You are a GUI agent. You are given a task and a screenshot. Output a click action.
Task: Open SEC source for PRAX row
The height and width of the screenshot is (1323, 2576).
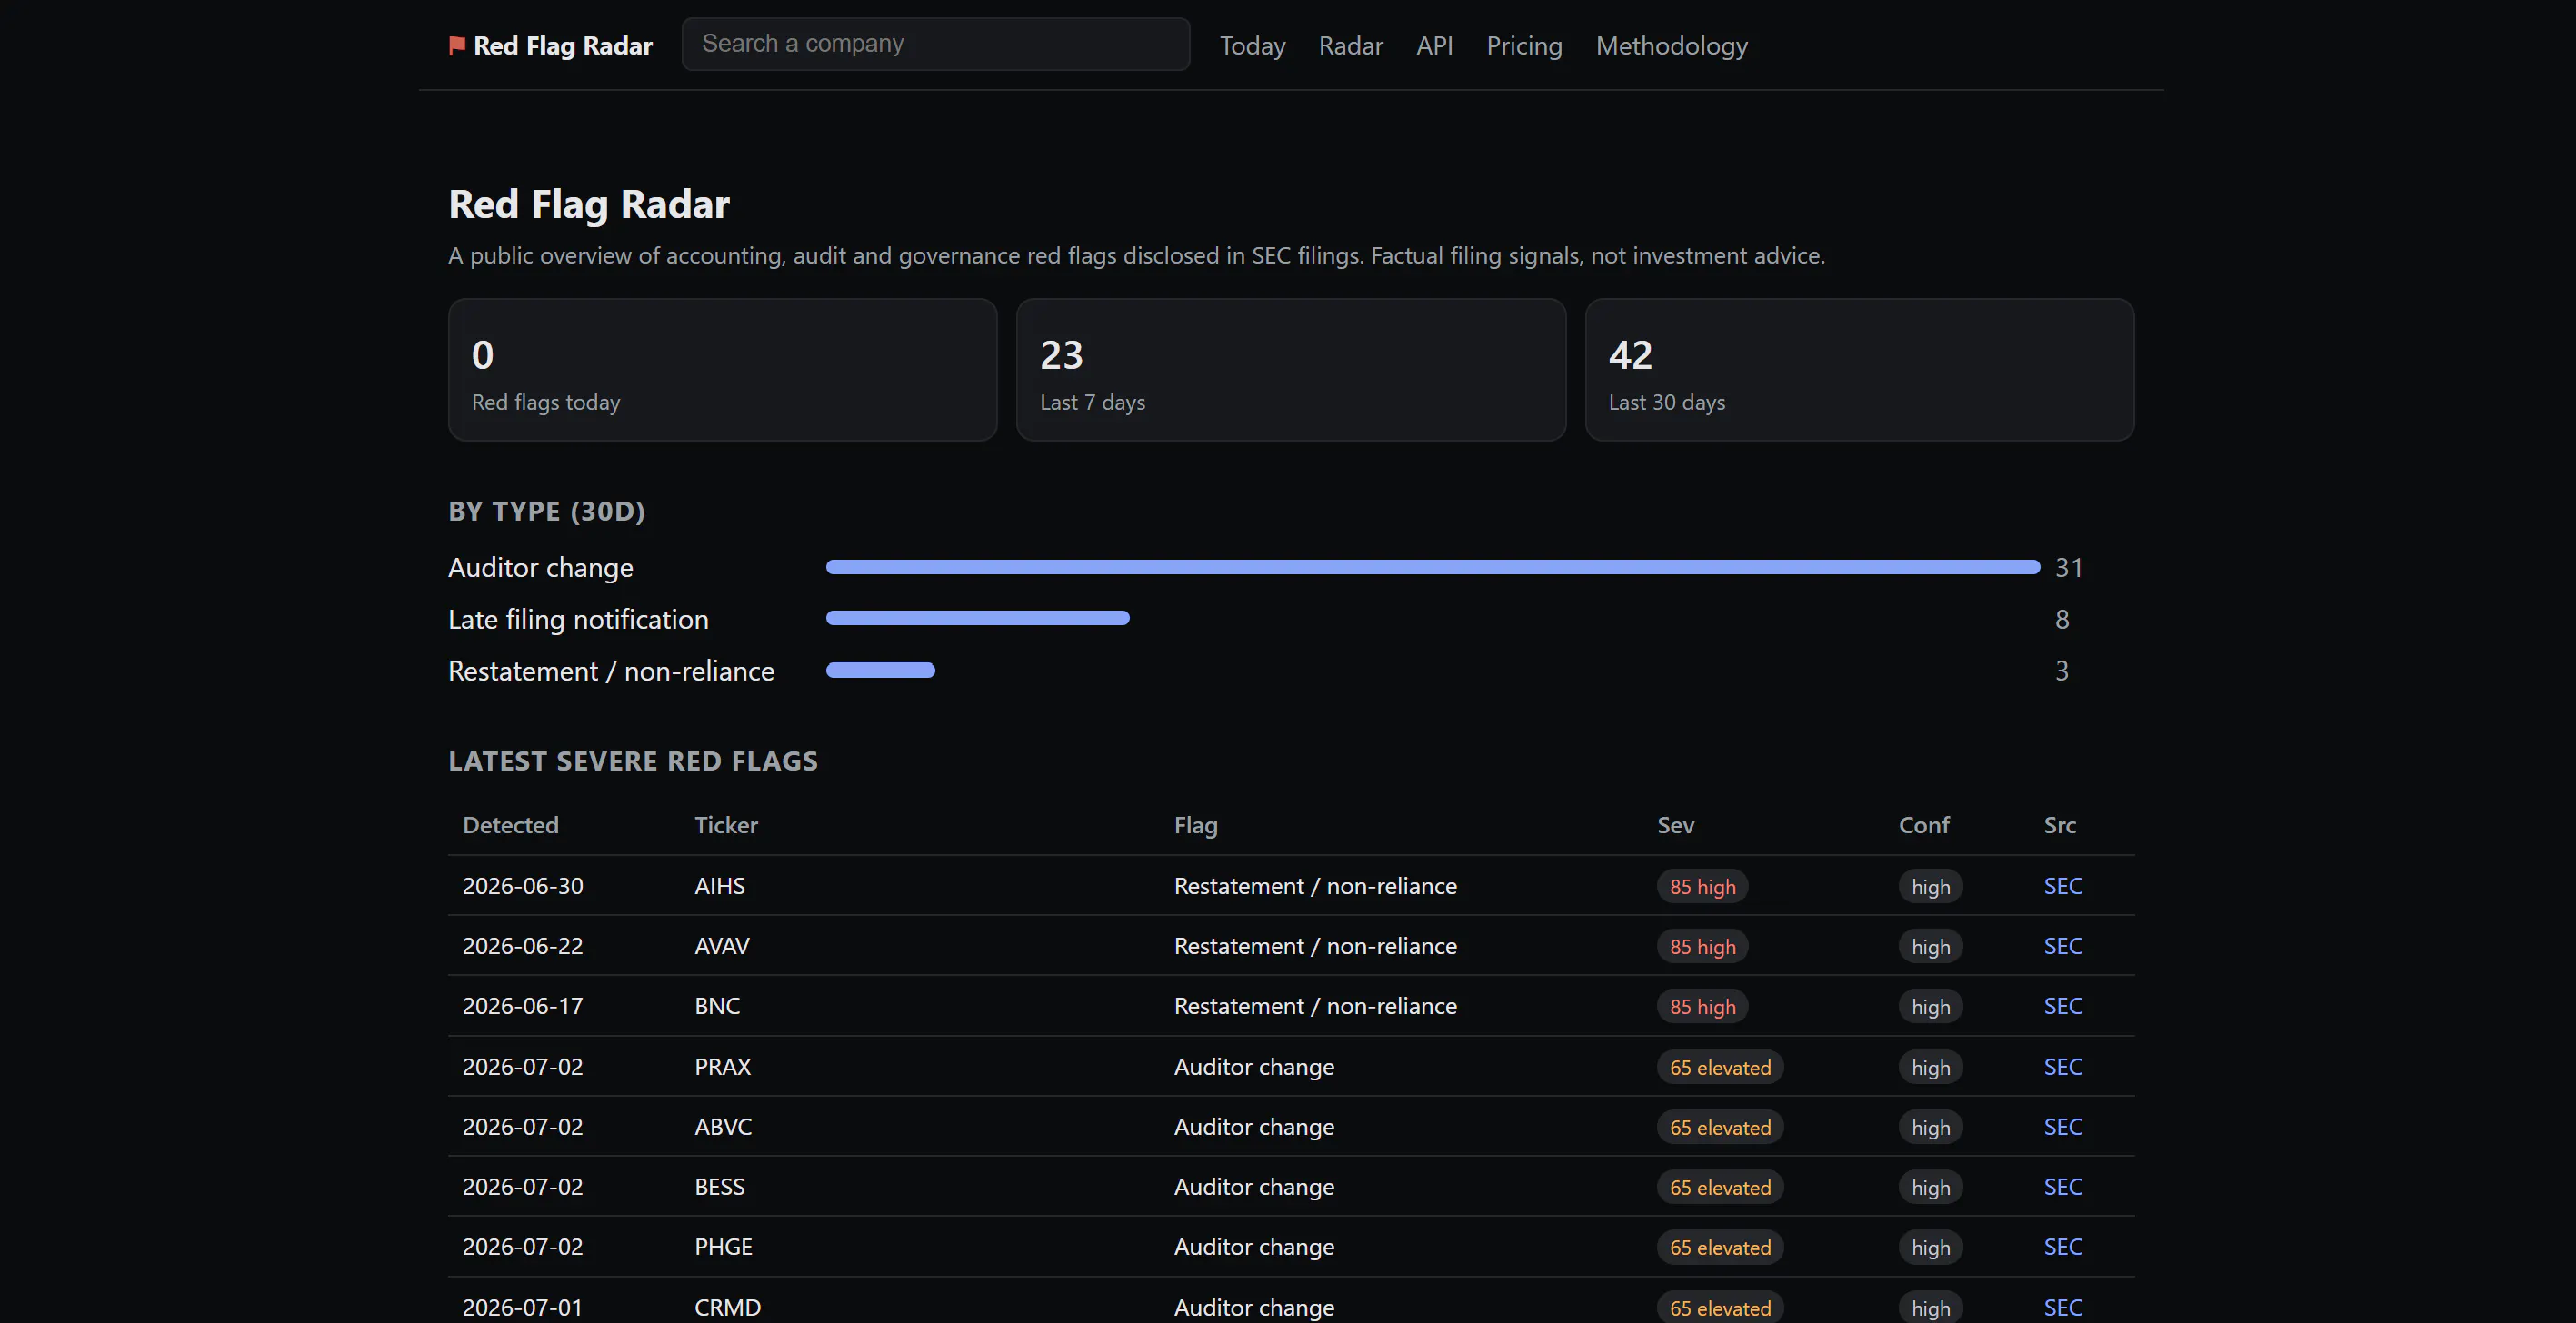coord(2062,1067)
